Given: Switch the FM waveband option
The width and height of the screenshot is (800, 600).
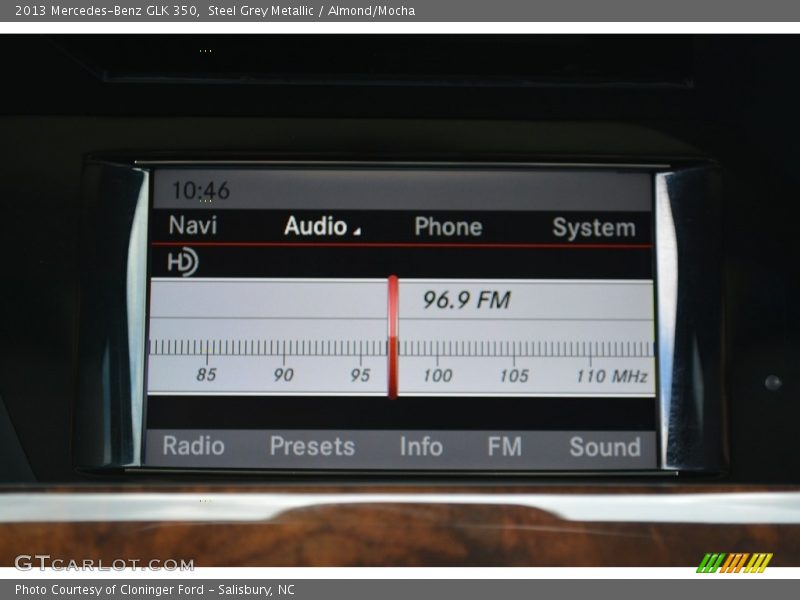Looking at the screenshot, I should pyautogui.click(x=504, y=446).
